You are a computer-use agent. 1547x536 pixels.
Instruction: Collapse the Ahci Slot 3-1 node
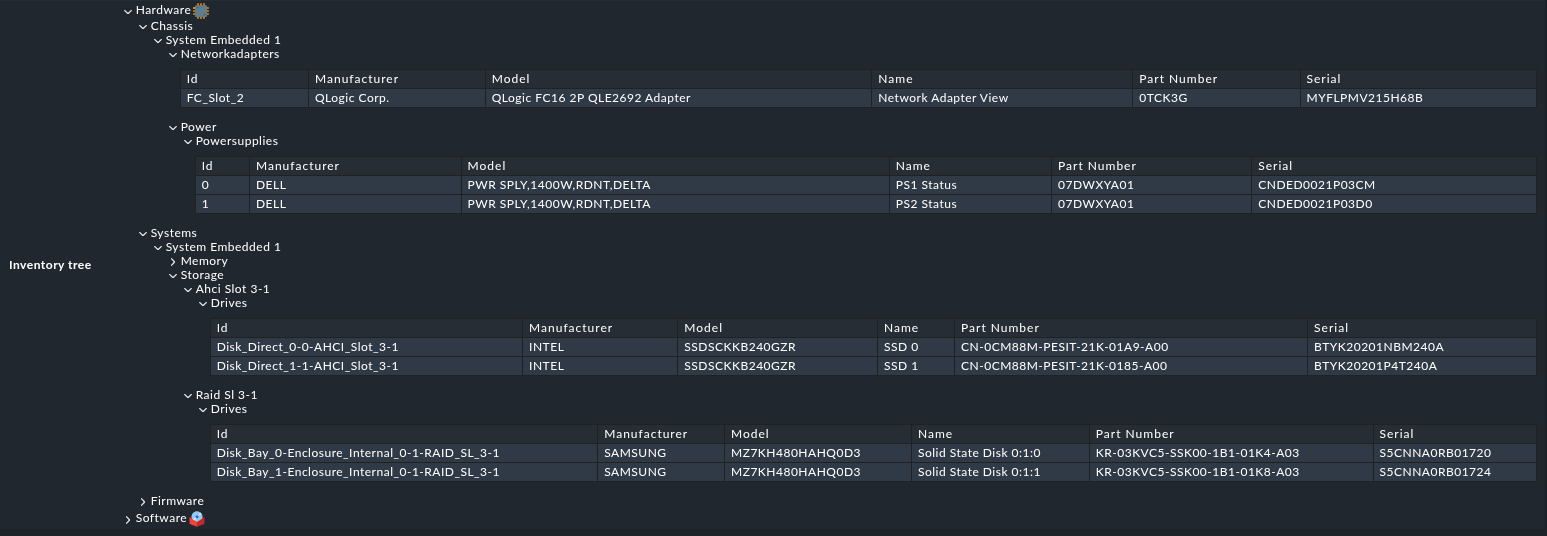[x=188, y=290]
